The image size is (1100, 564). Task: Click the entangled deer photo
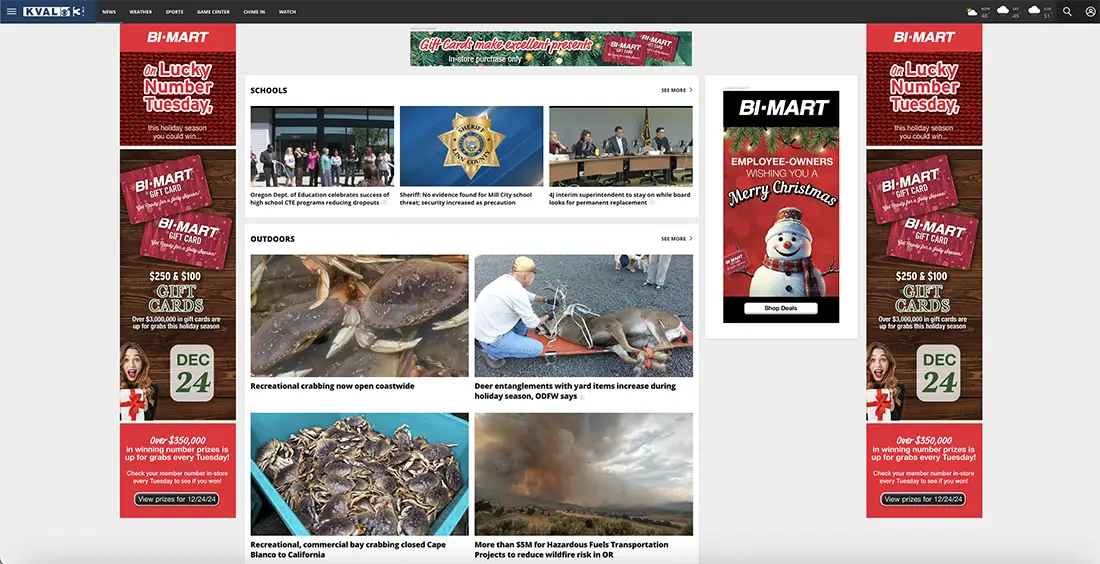tap(584, 316)
